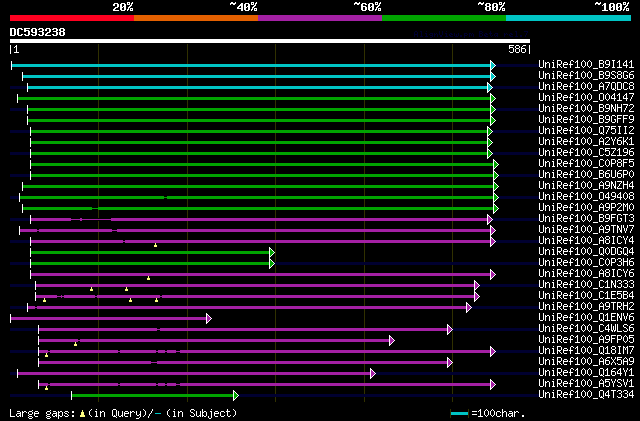Viewport: 640px width, 421px height.
Task: Select the UniRef100_A9NZH4 label
Action: tap(586, 185)
